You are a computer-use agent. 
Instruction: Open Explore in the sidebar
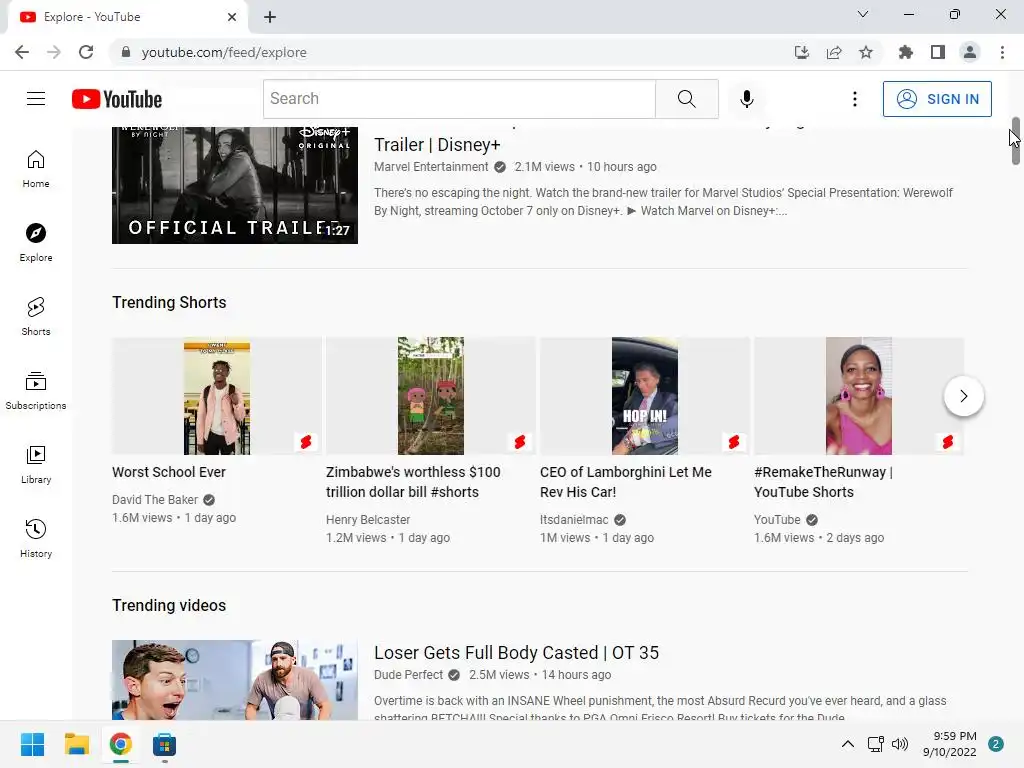(36, 243)
